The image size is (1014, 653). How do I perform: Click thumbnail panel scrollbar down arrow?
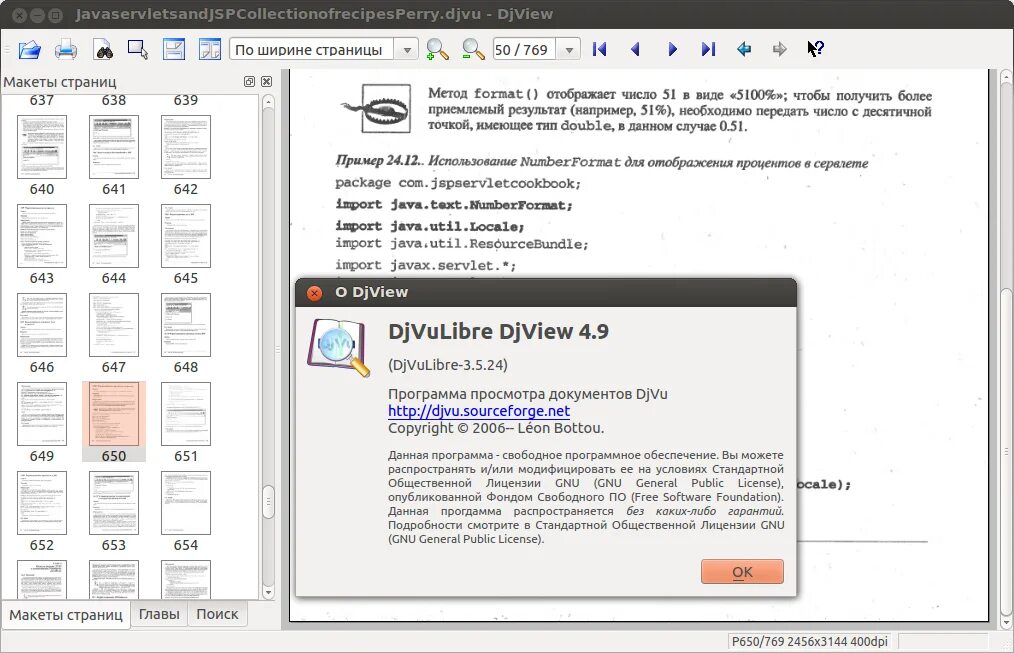coord(268,592)
